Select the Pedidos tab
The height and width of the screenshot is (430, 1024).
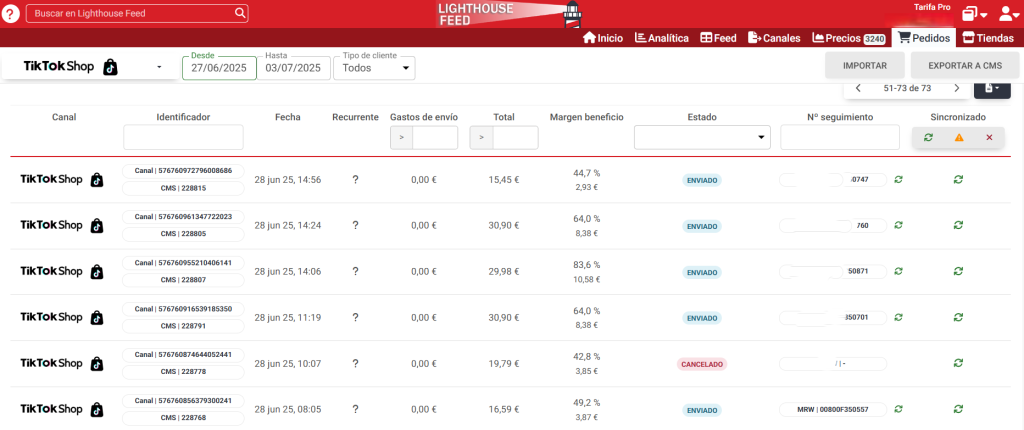coord(924,38)
